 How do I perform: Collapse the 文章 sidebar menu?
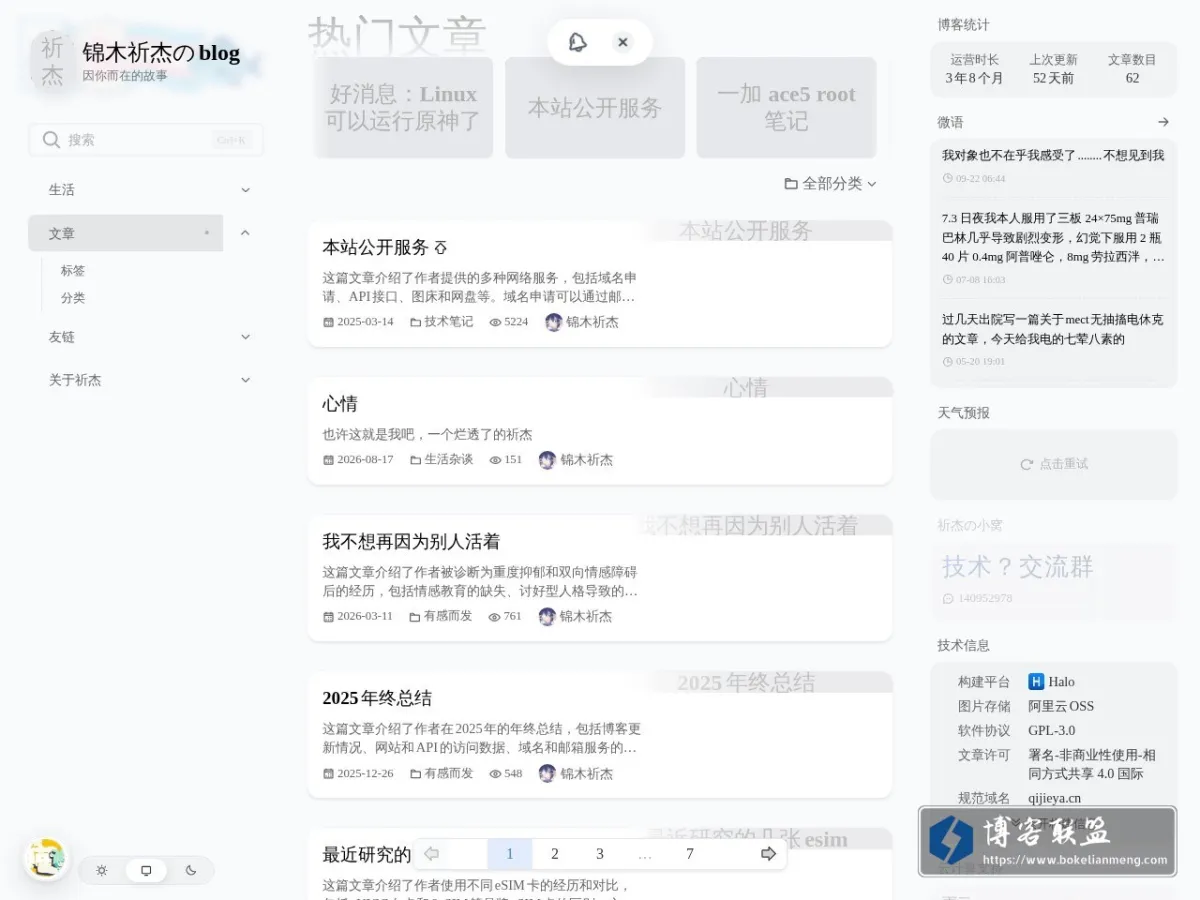pyautogui.click(x=245, y=233)
